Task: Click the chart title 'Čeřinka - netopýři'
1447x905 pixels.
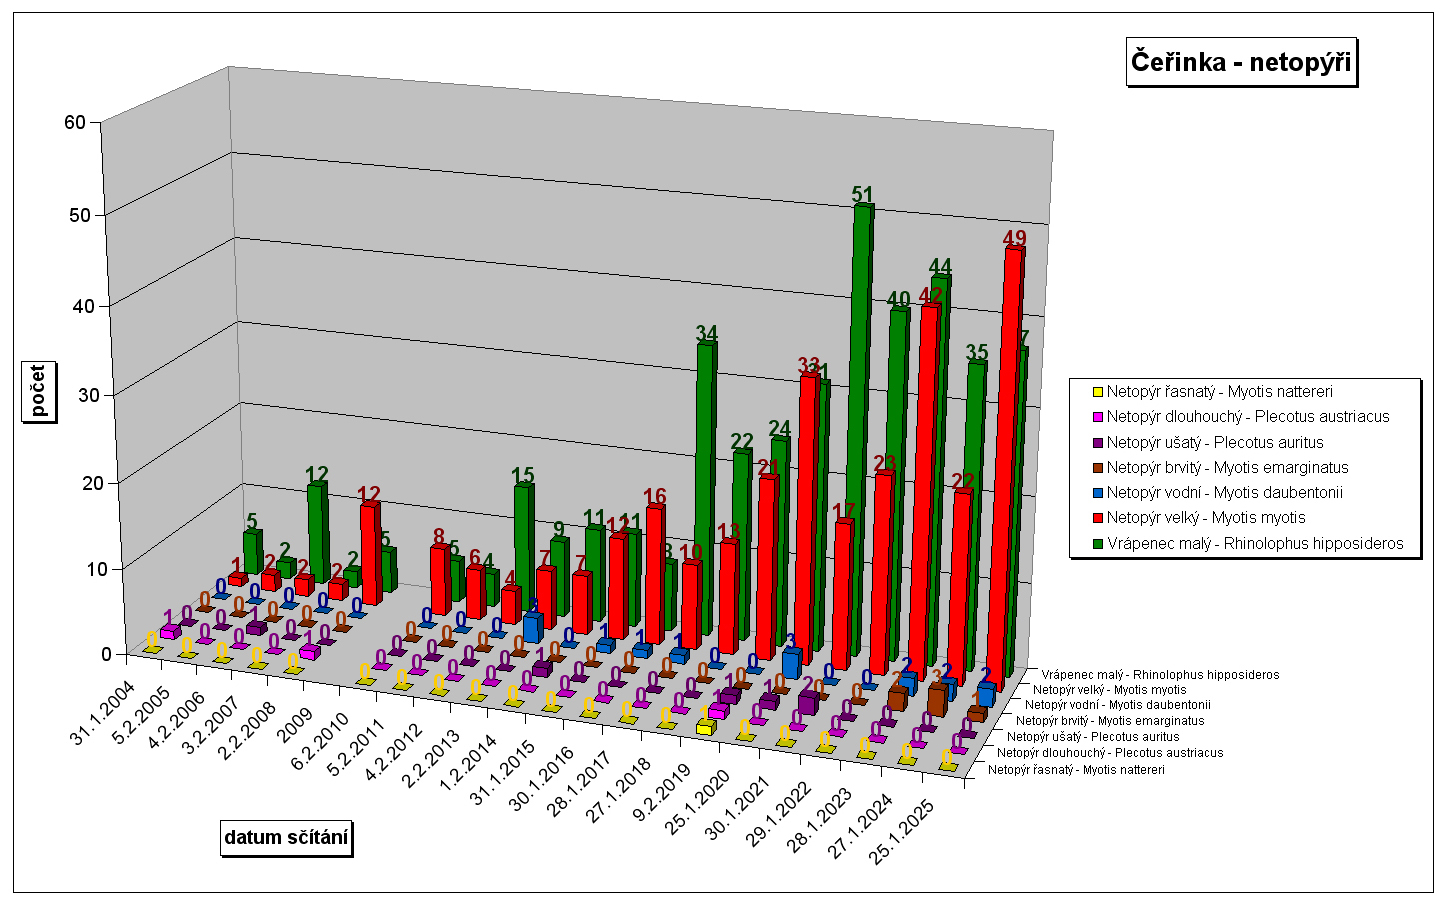Action: 1241,62
